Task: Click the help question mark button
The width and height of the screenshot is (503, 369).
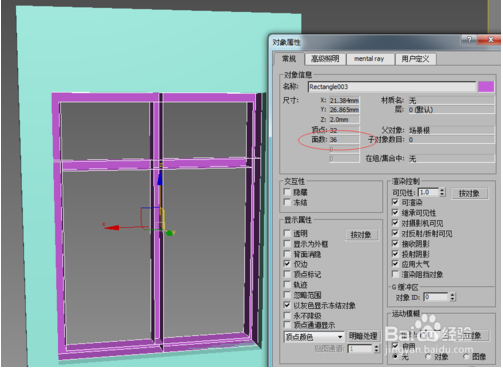Action: (x=469, y=40)
